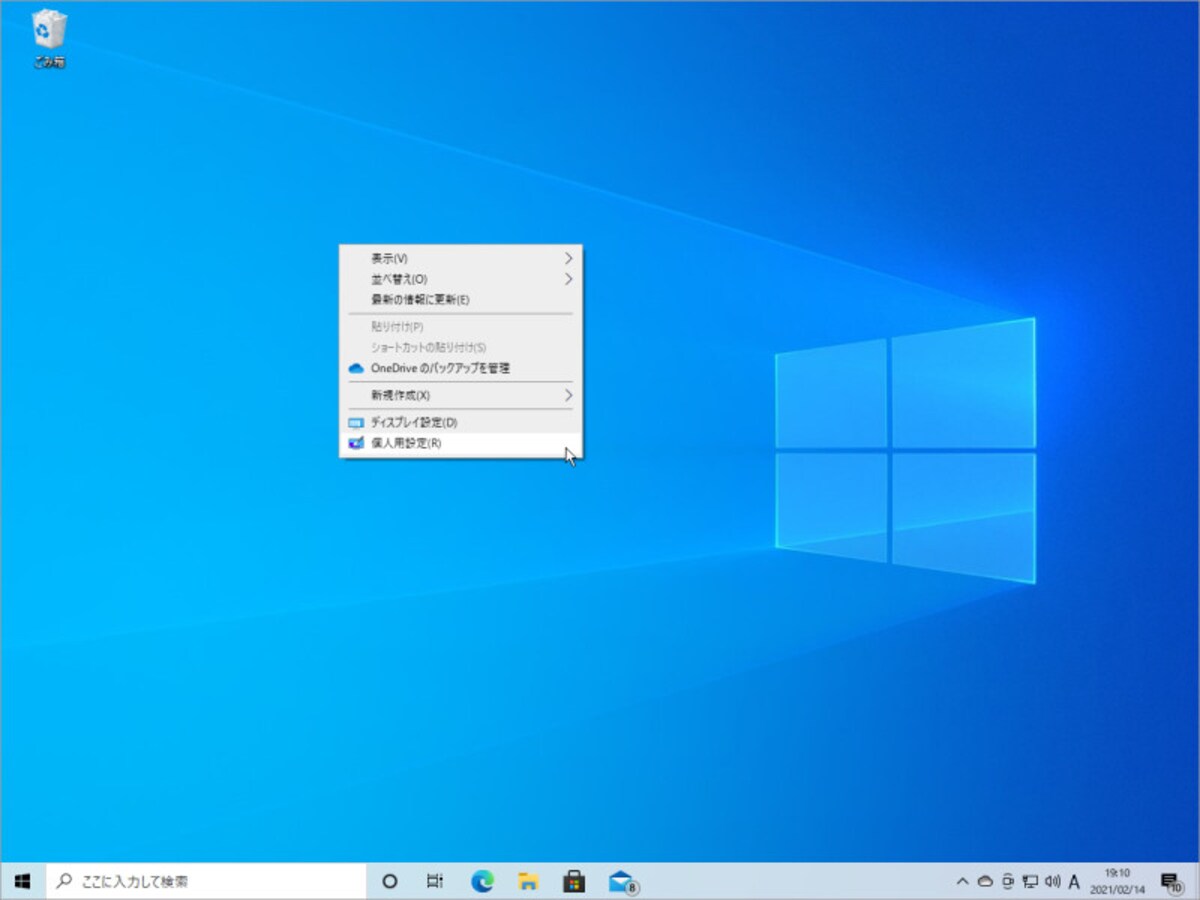1200x900 pixels.
Task: Launch Microsoft Edge from the taskbar
Action: pyautogui.click(x=483, y=881)
